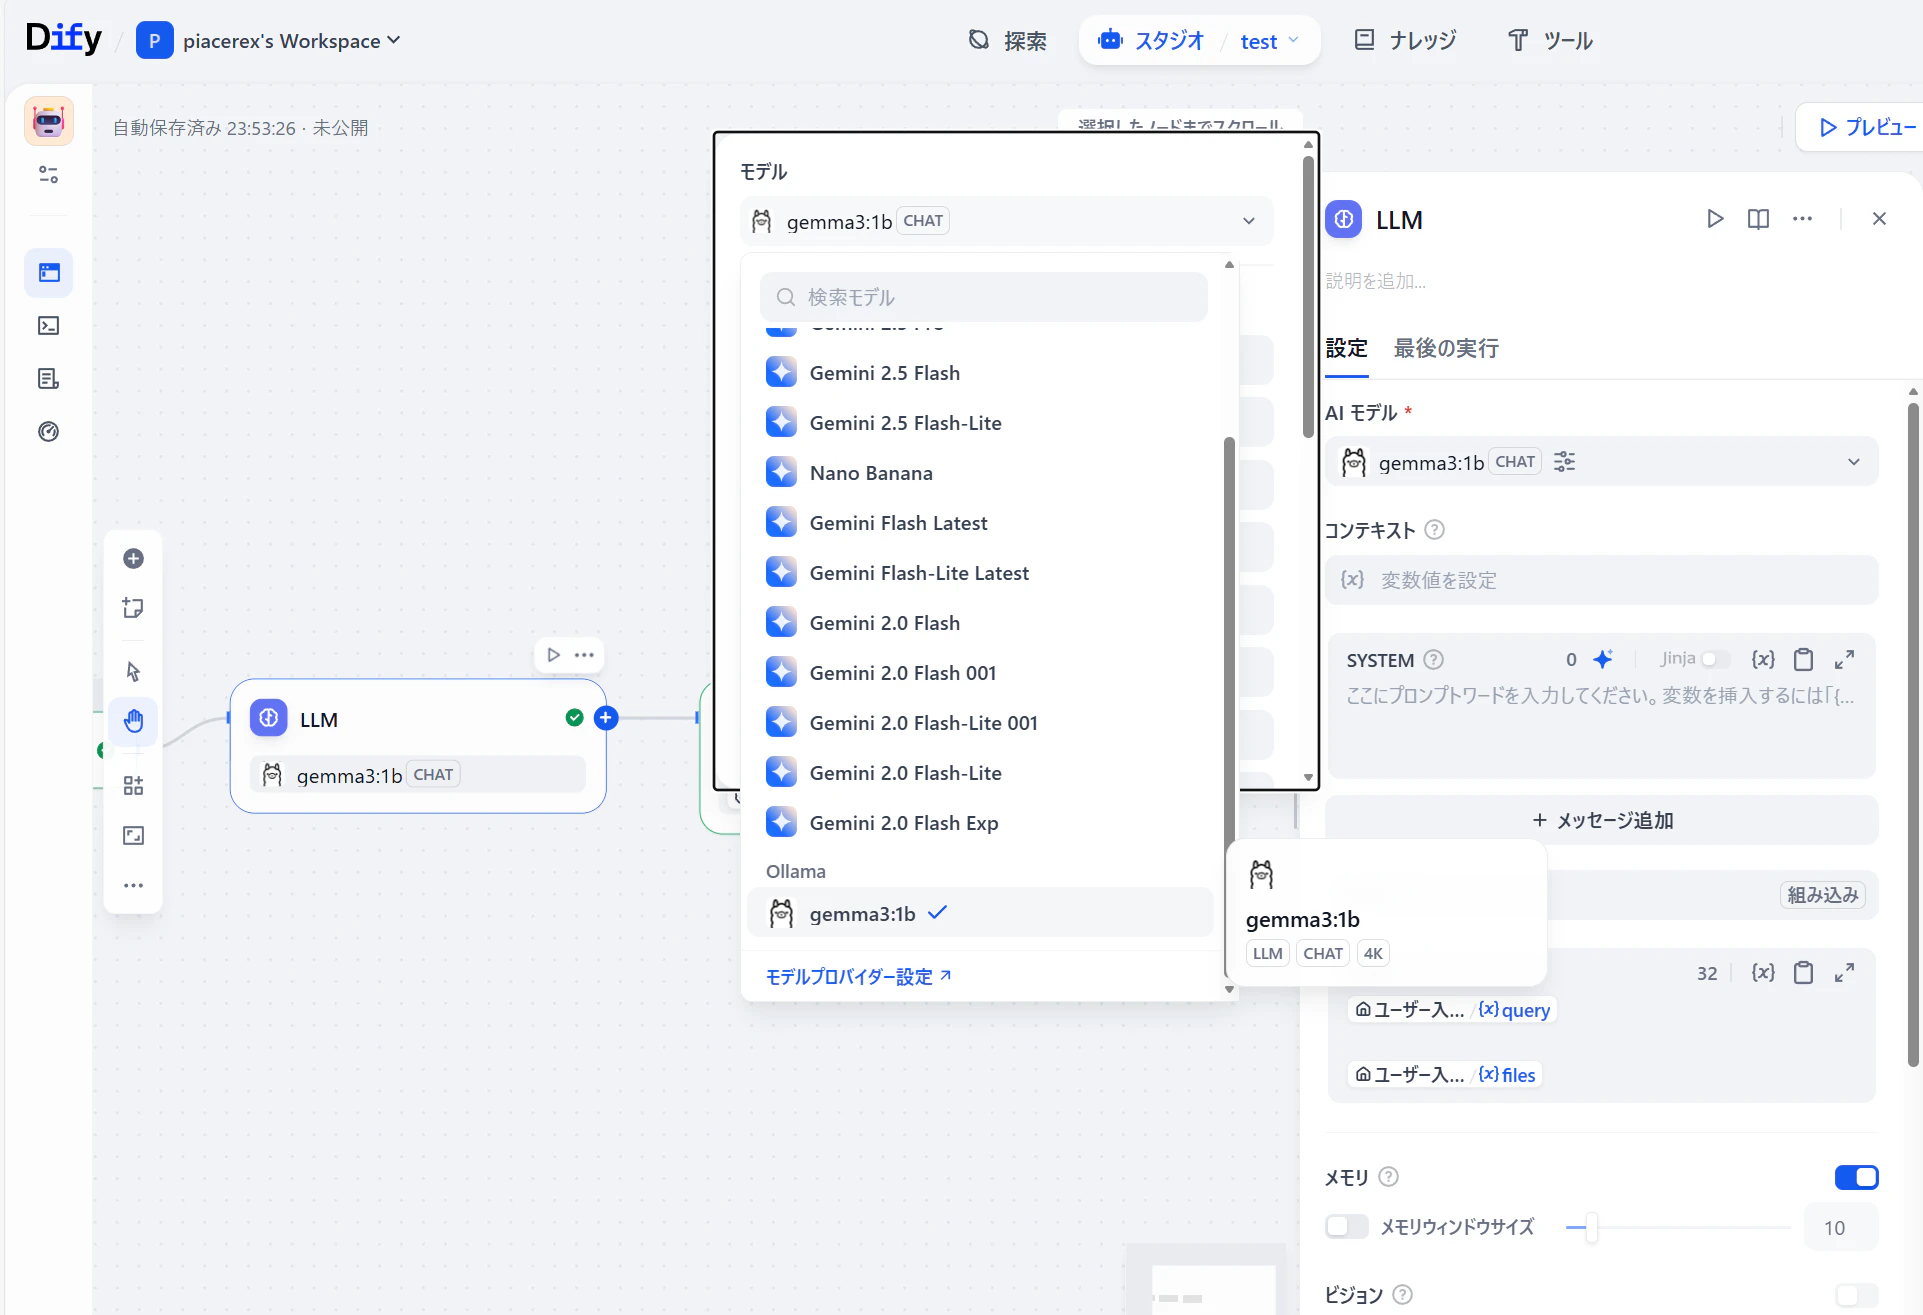Screen dimensions: 1923x1315
Task: Open app settings icon below robot avatar
Action: click(49, 175)
